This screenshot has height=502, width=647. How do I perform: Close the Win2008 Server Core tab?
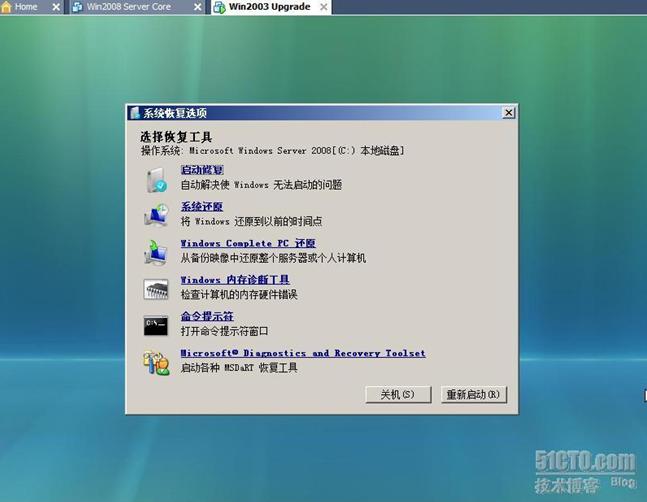tap(196, 7)
